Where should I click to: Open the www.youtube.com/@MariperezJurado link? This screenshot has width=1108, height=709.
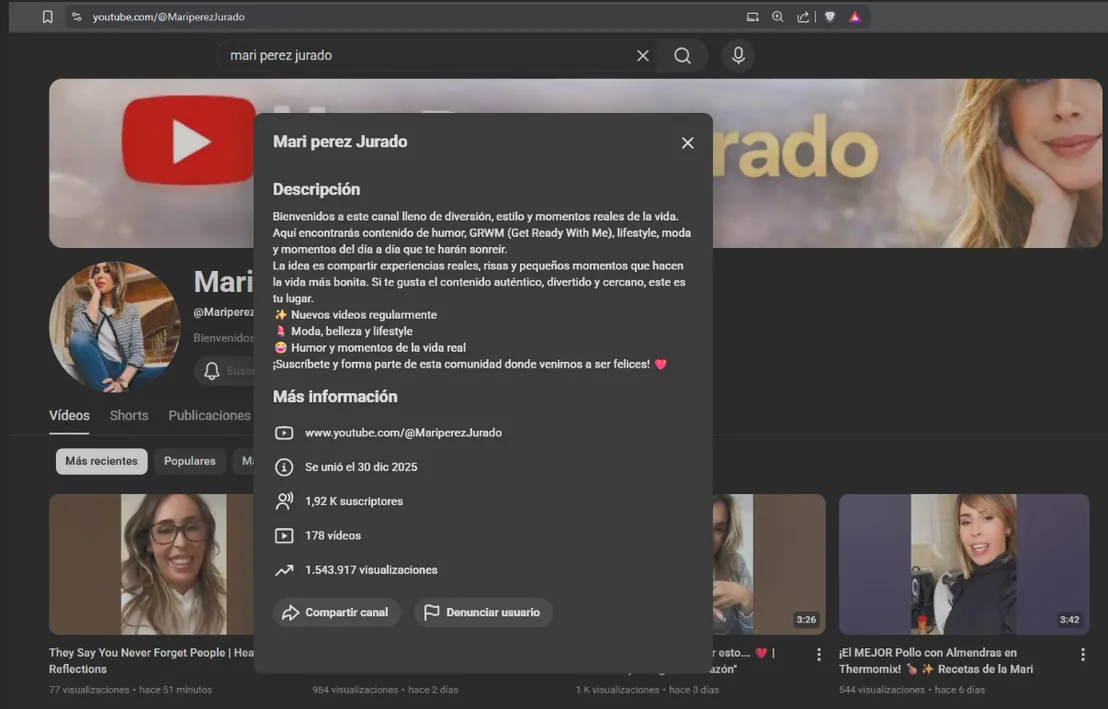click(x=403, y=433)
